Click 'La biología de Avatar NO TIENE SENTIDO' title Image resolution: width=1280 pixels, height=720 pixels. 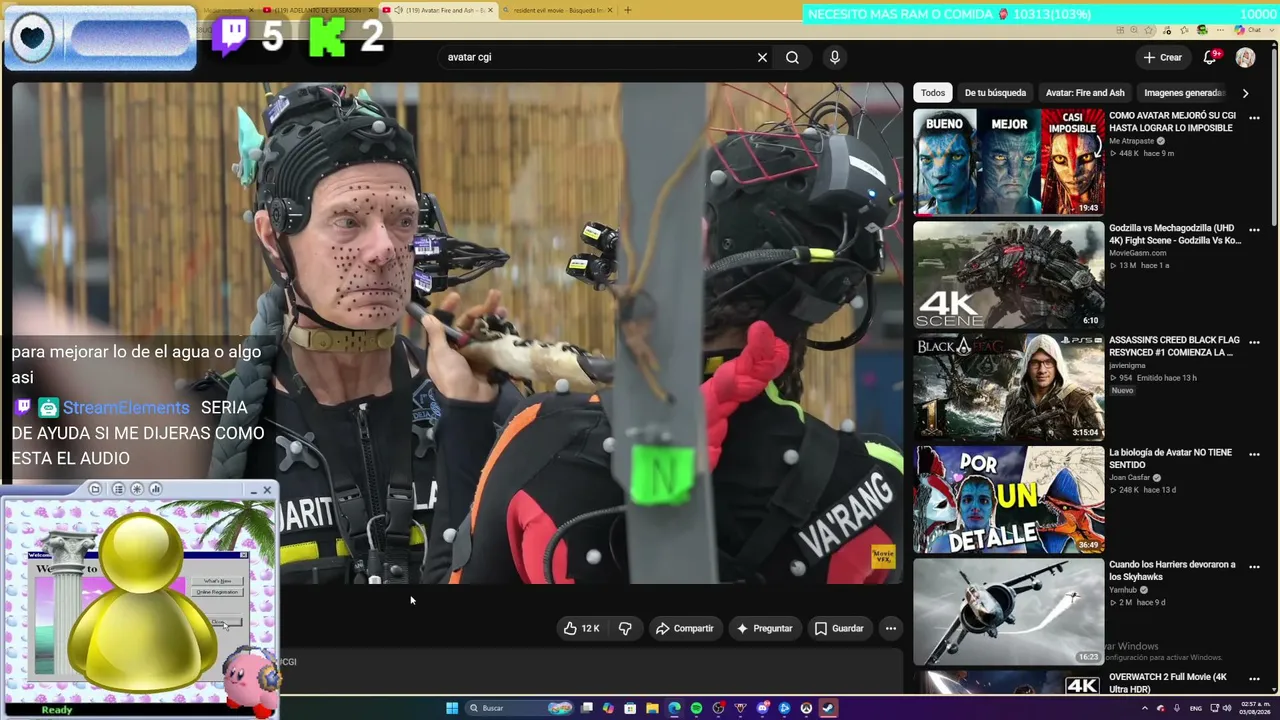1170,459
